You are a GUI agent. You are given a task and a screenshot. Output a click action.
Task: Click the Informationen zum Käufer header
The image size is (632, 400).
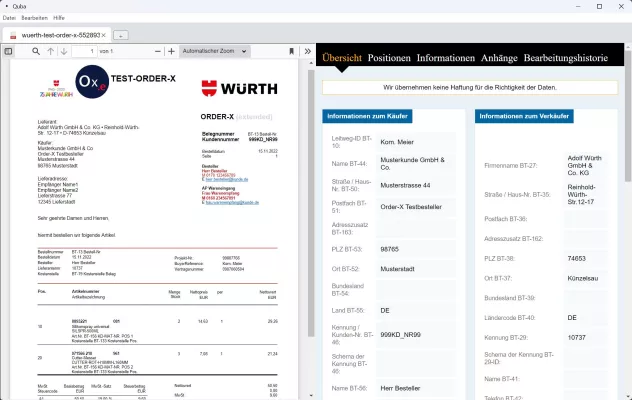[367, 116]
